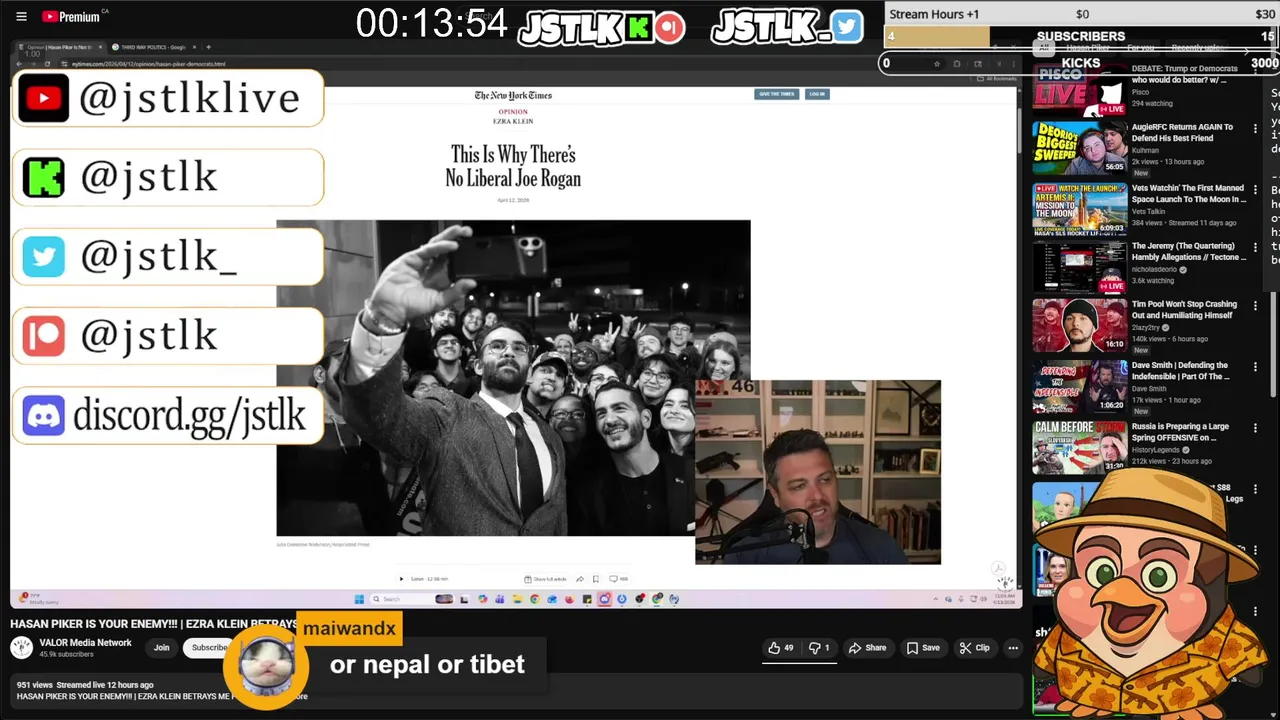
Task: Go to the YouTube Premium home logo
Action: (x=71, y=16)
